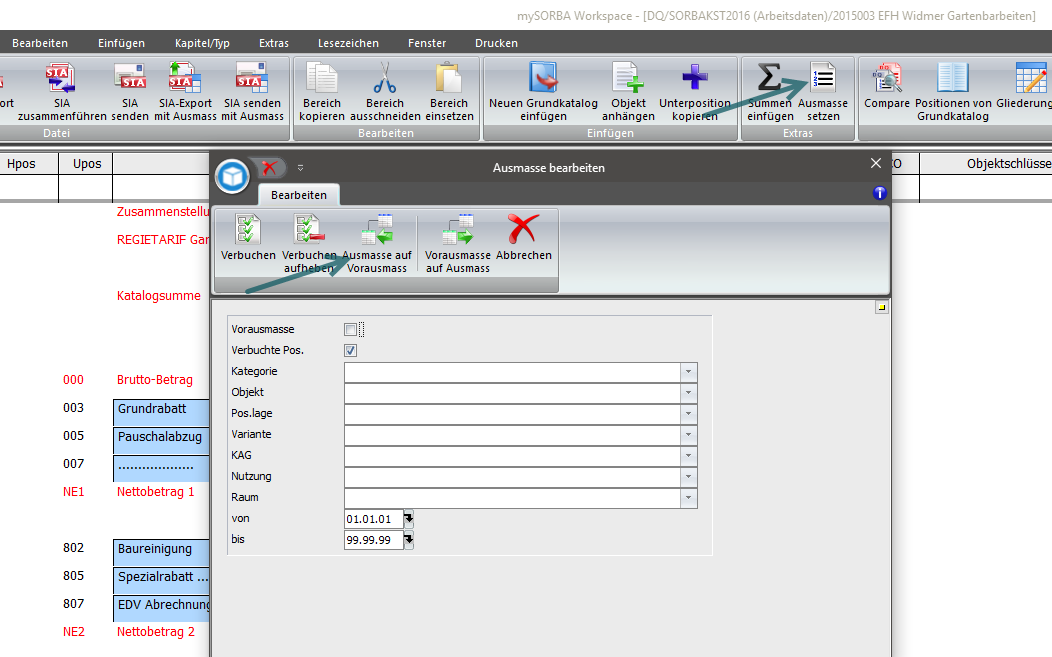Uncheck the Verbuchte Pos. checkbox

350,350
